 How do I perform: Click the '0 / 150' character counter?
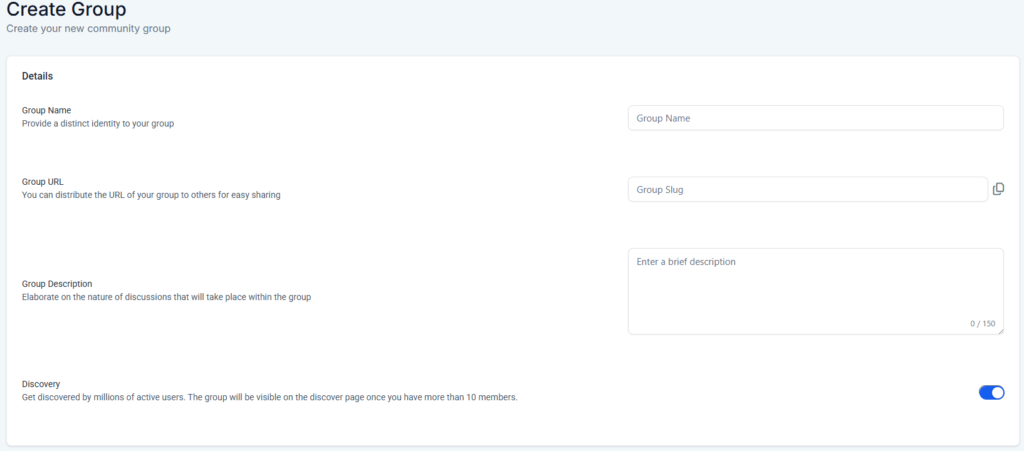(982, 324)
